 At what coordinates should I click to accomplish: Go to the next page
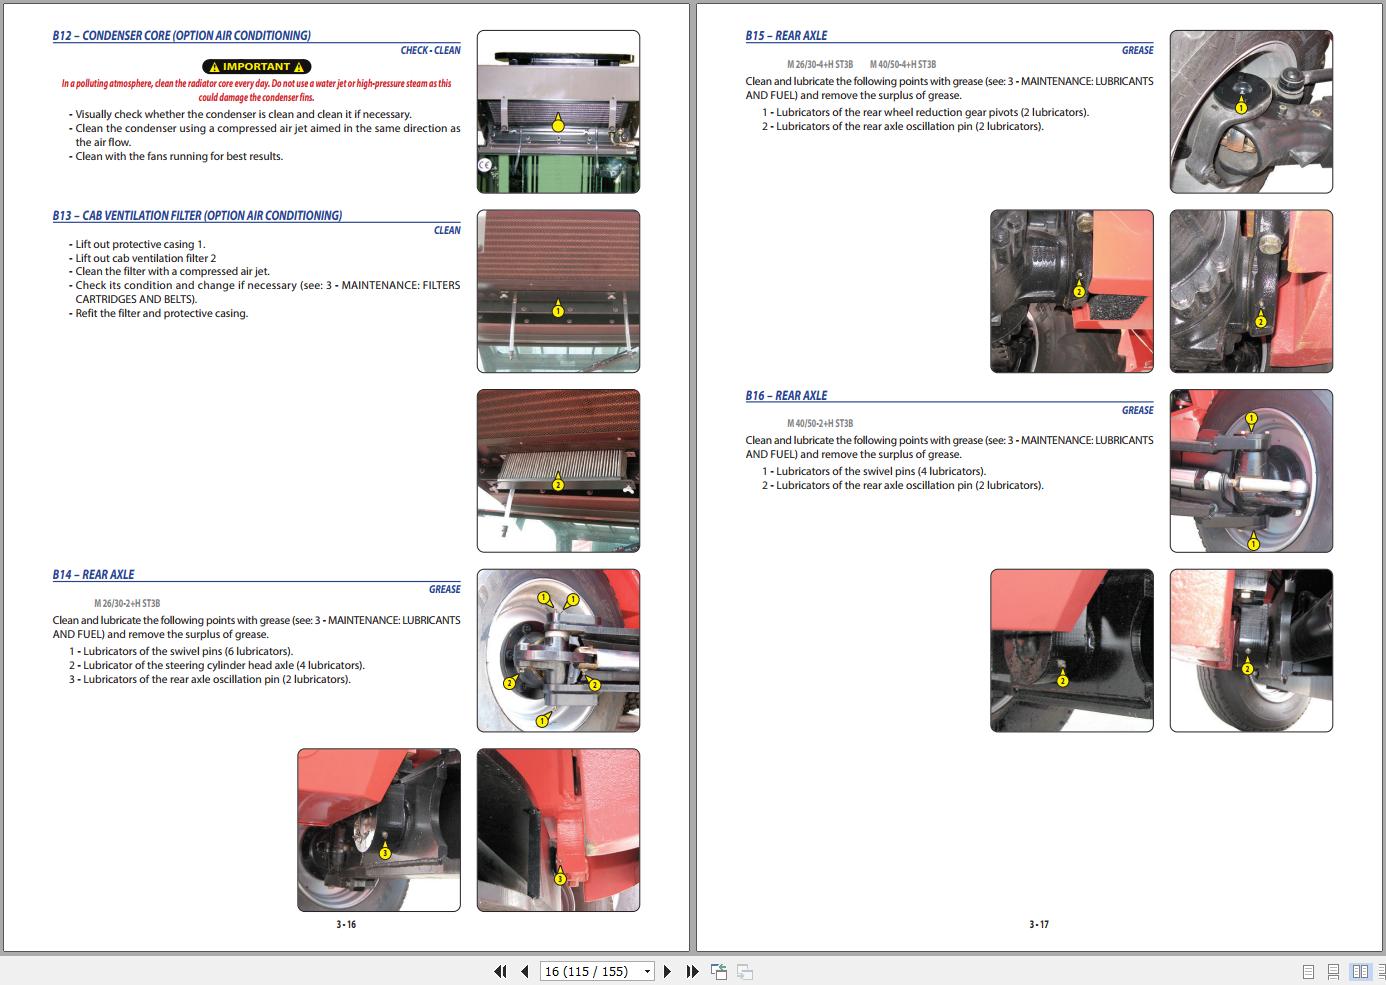pos(668,971)
